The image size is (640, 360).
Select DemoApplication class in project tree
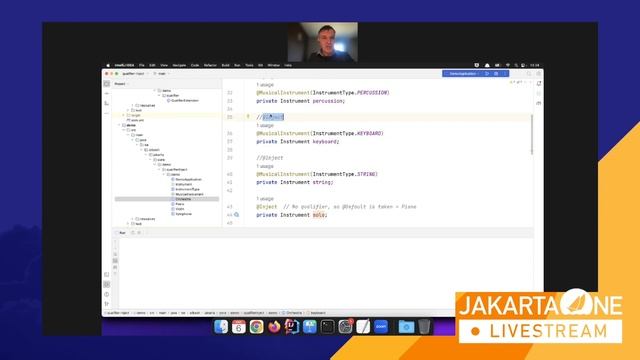click(188, 179)
